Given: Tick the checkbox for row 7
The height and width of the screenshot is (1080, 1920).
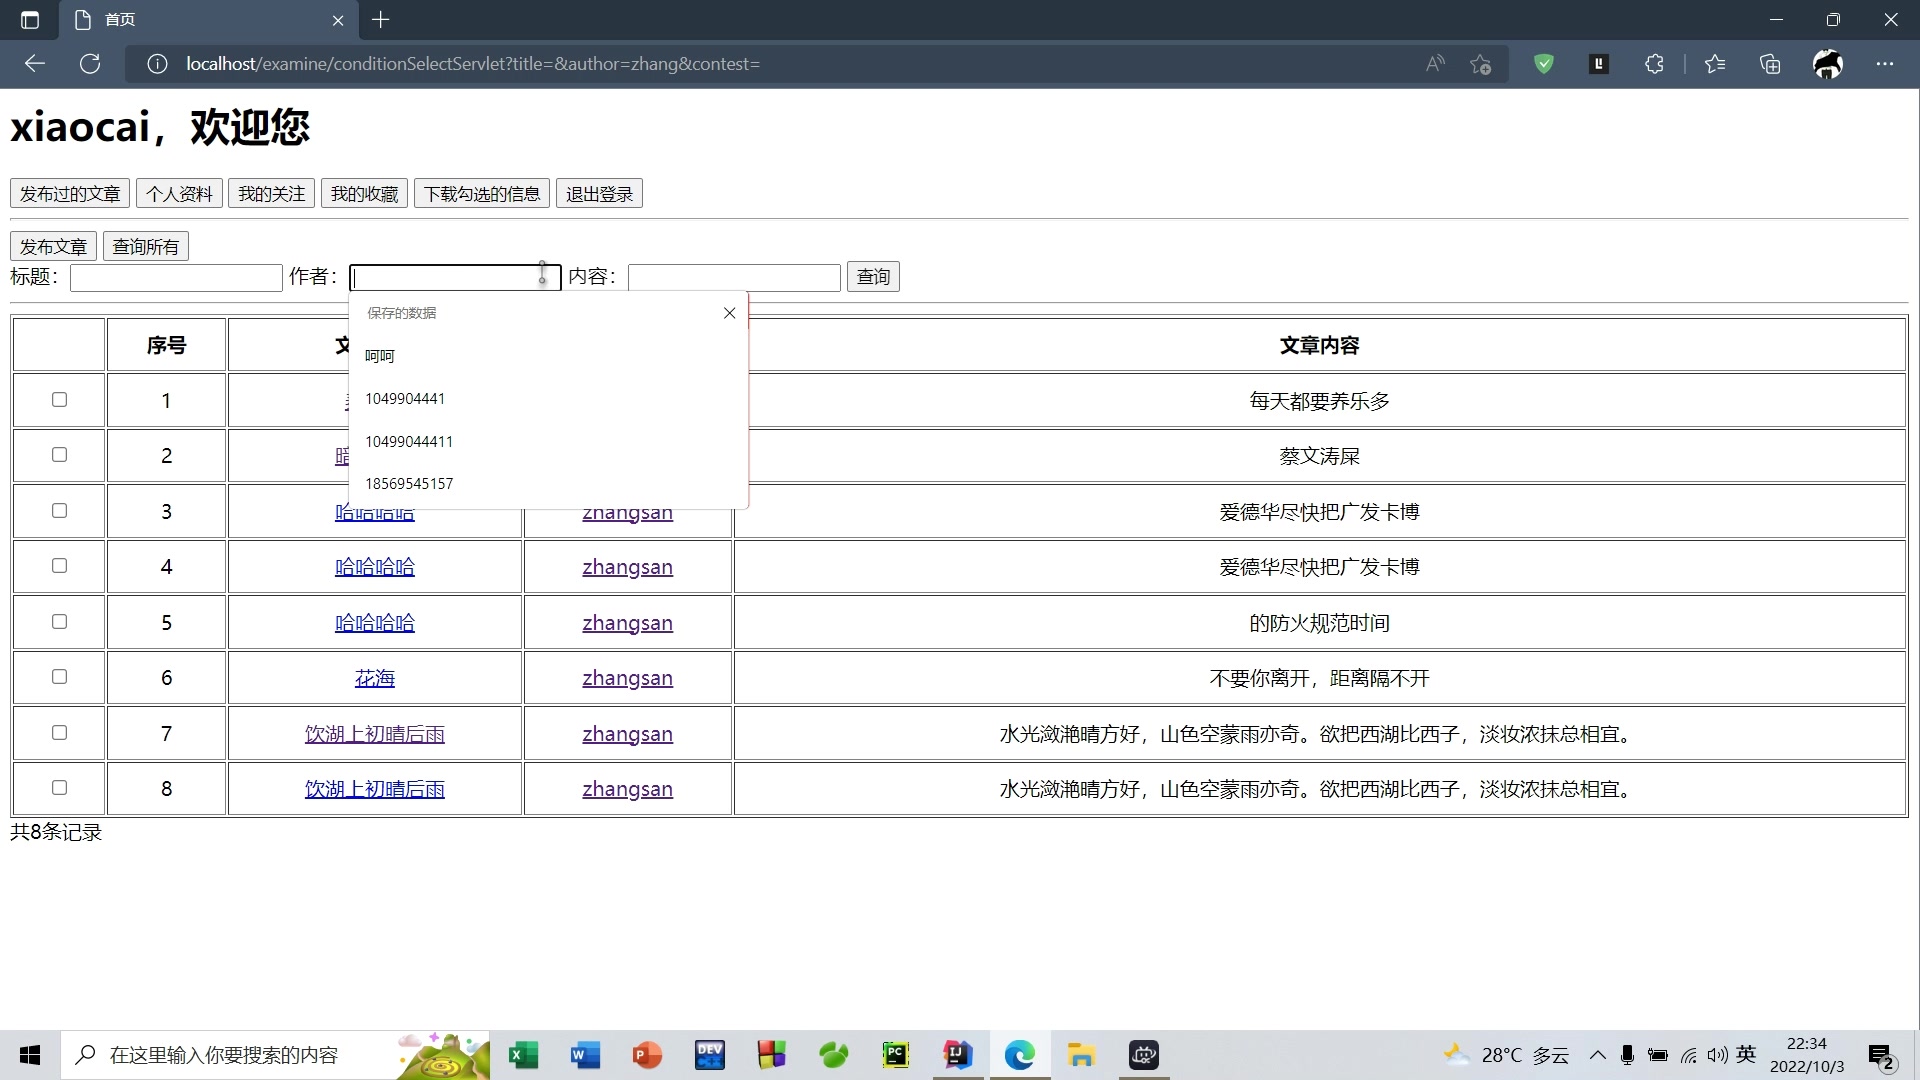Looking at the screenshot, I should (59, 733).
